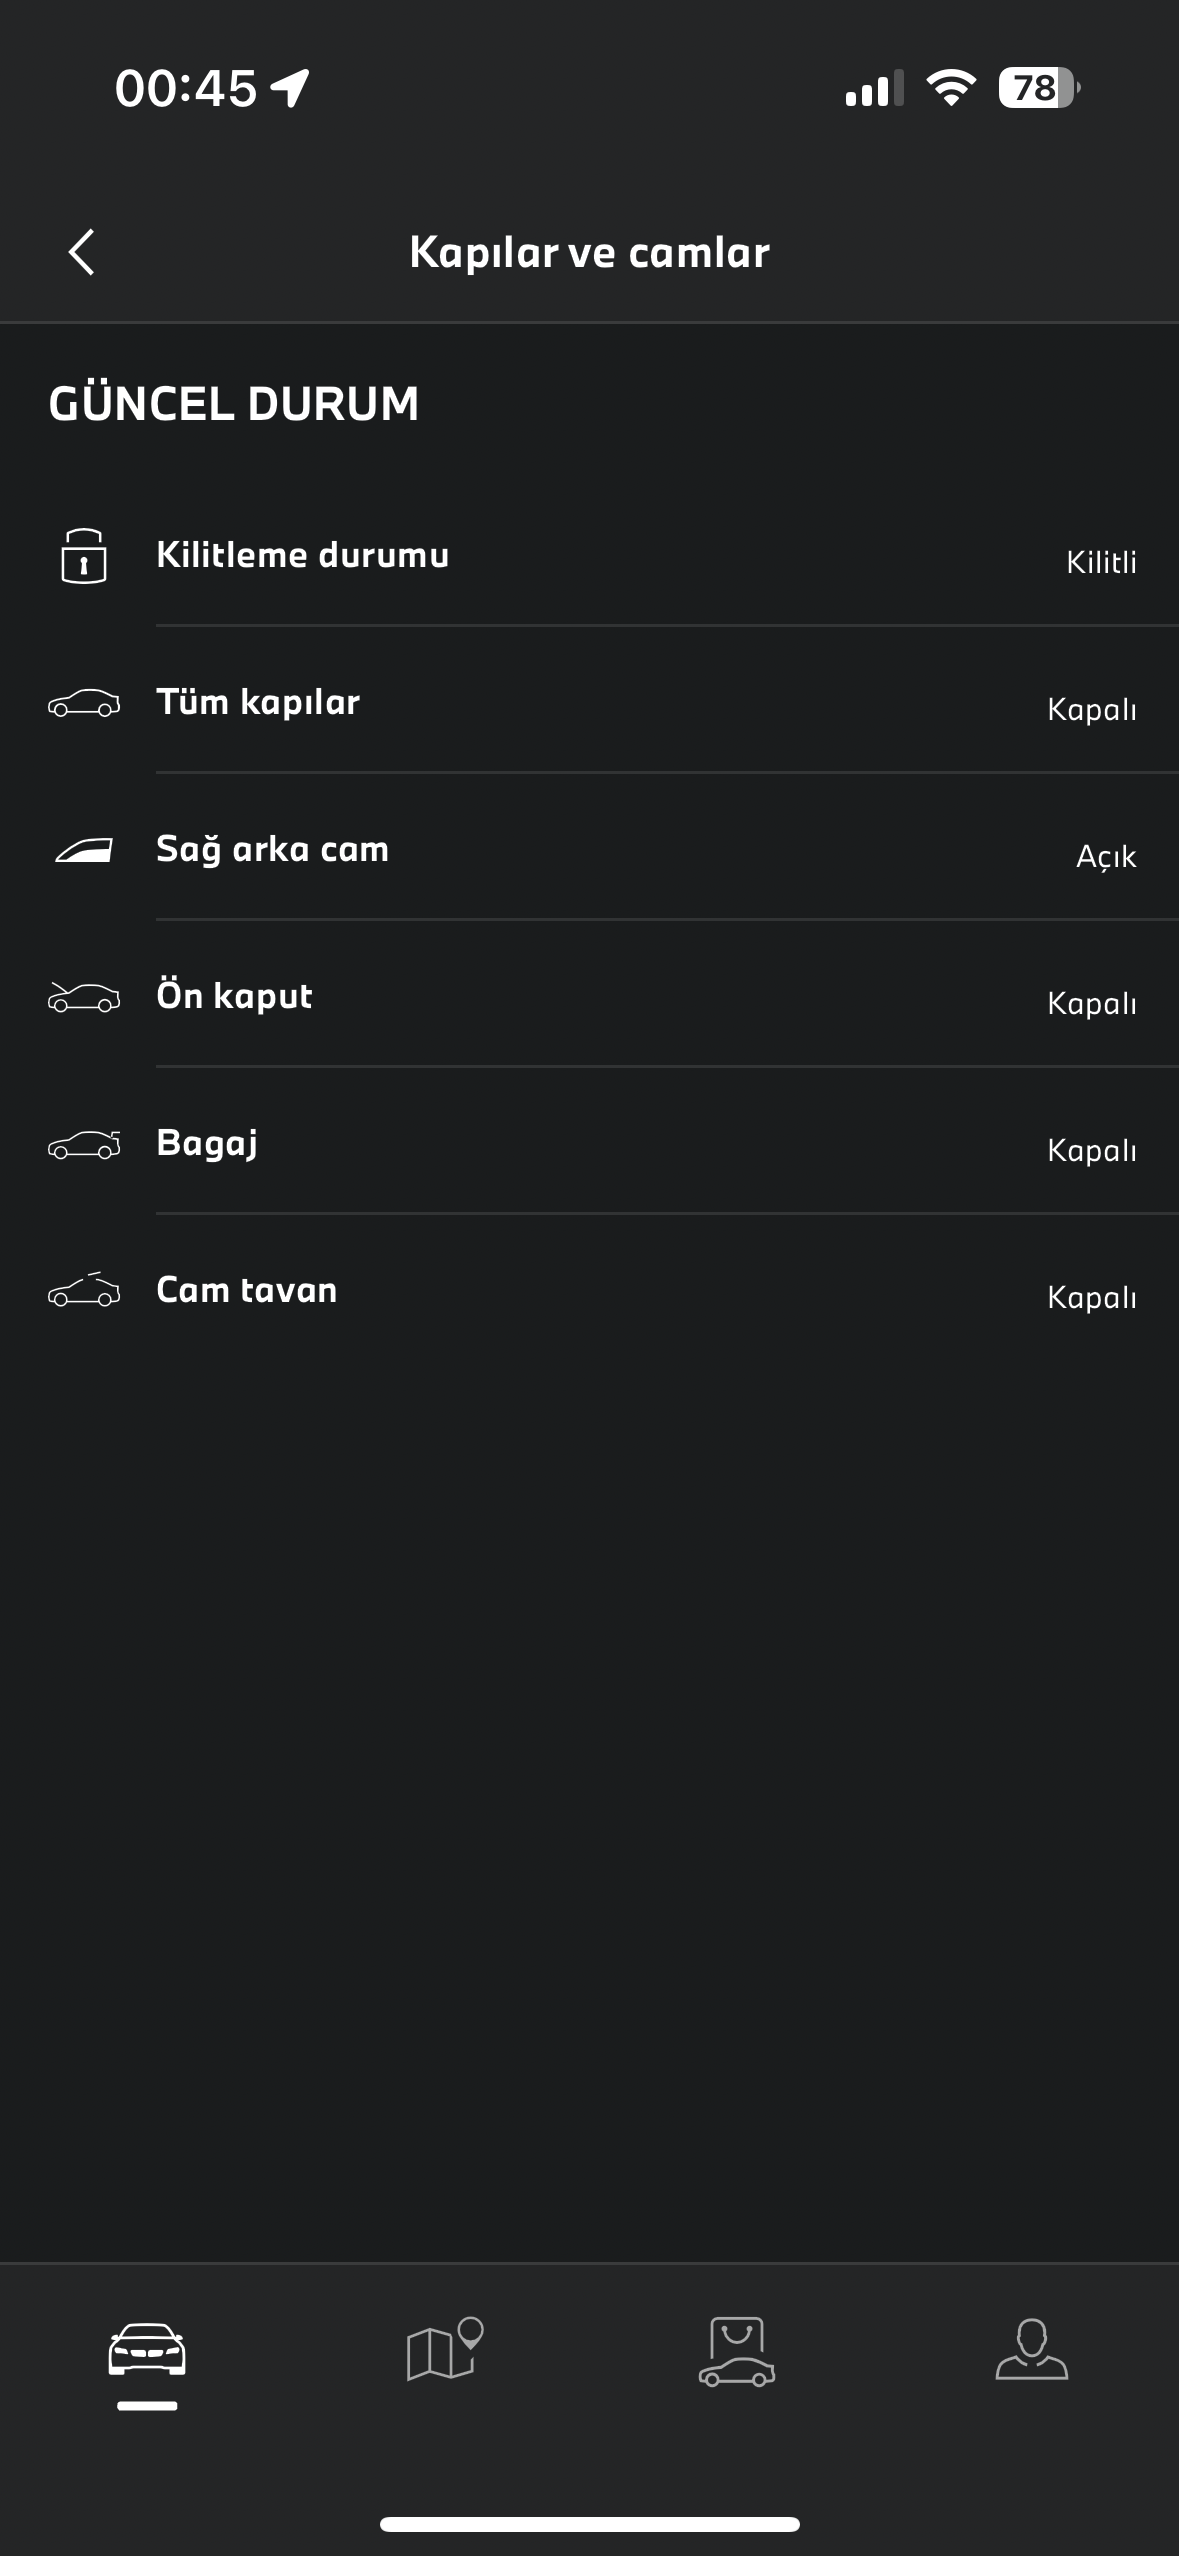Screen dimensions: 1179x2556
Task: Tap the padlock icon for Kilitleme durumu
Action: point(84,556)
